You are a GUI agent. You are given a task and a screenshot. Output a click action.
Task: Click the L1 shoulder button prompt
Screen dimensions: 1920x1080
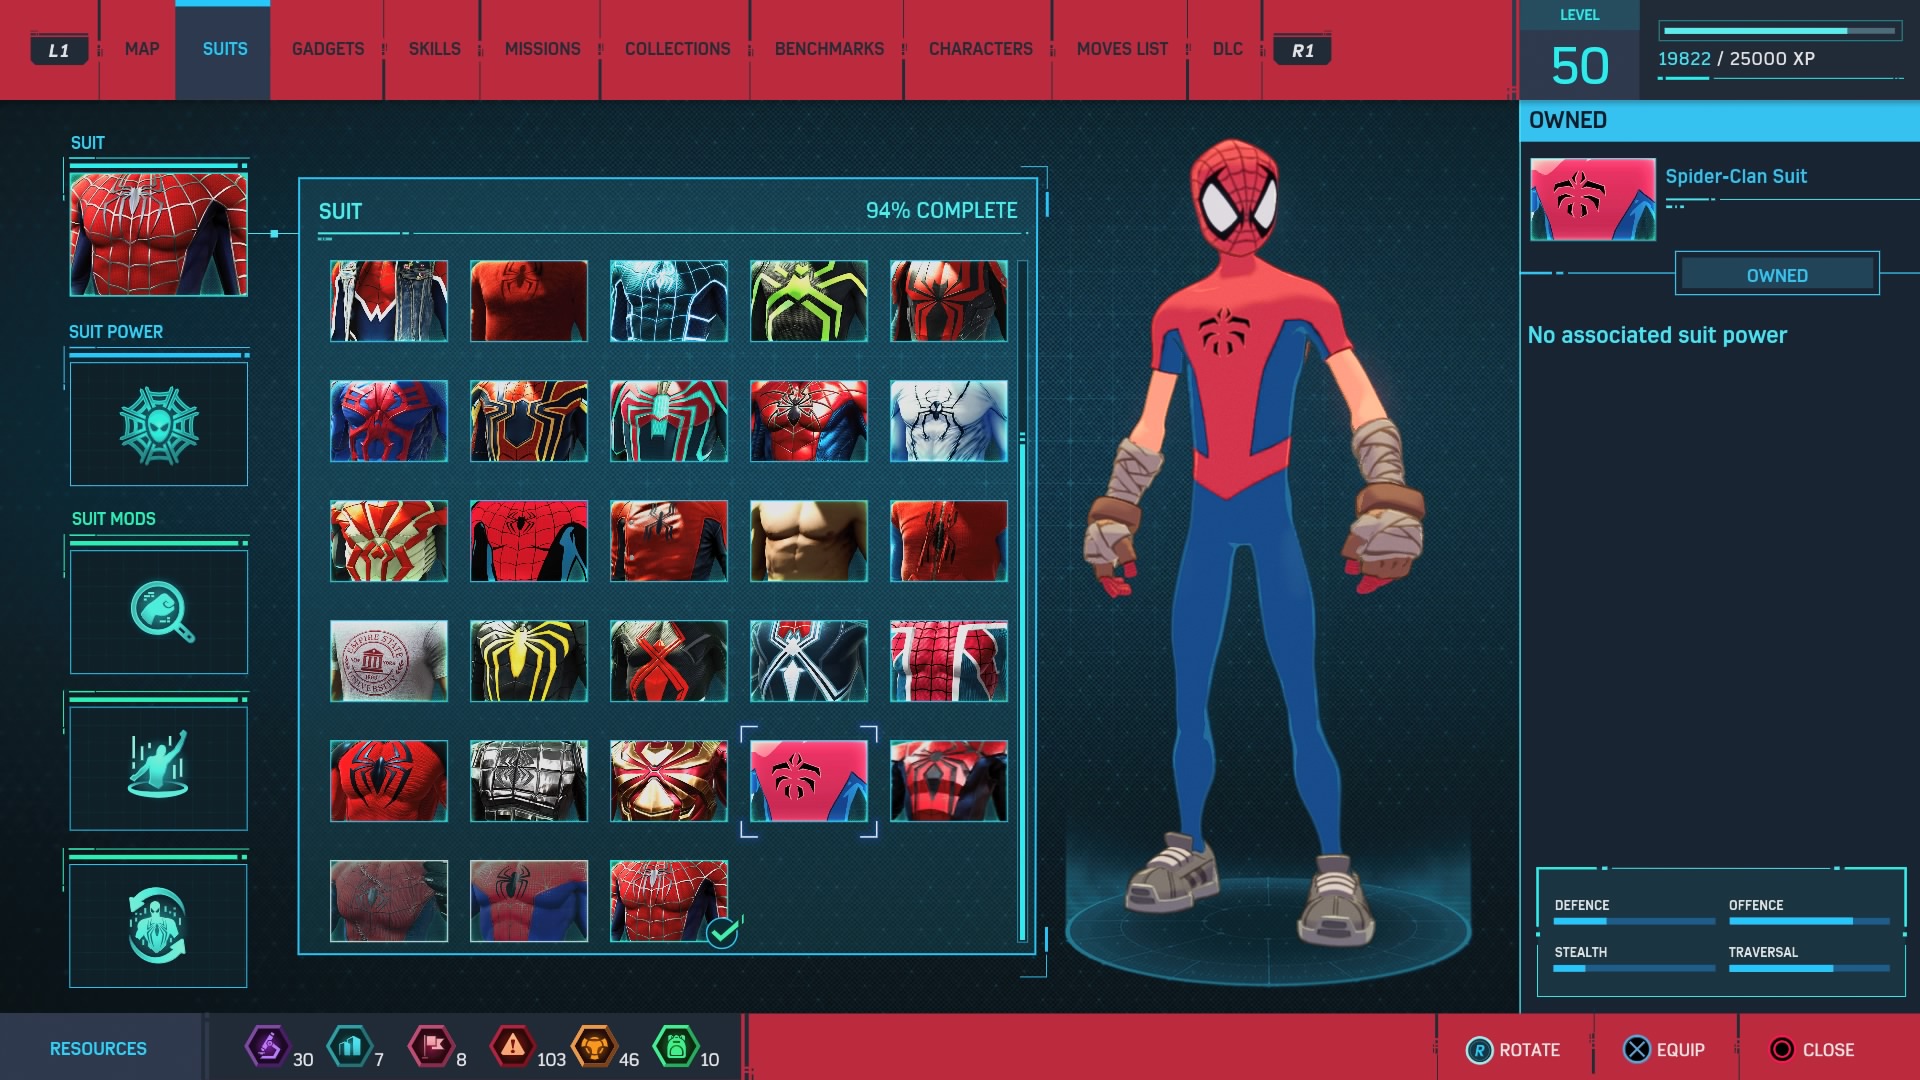(x=59, y=50)
